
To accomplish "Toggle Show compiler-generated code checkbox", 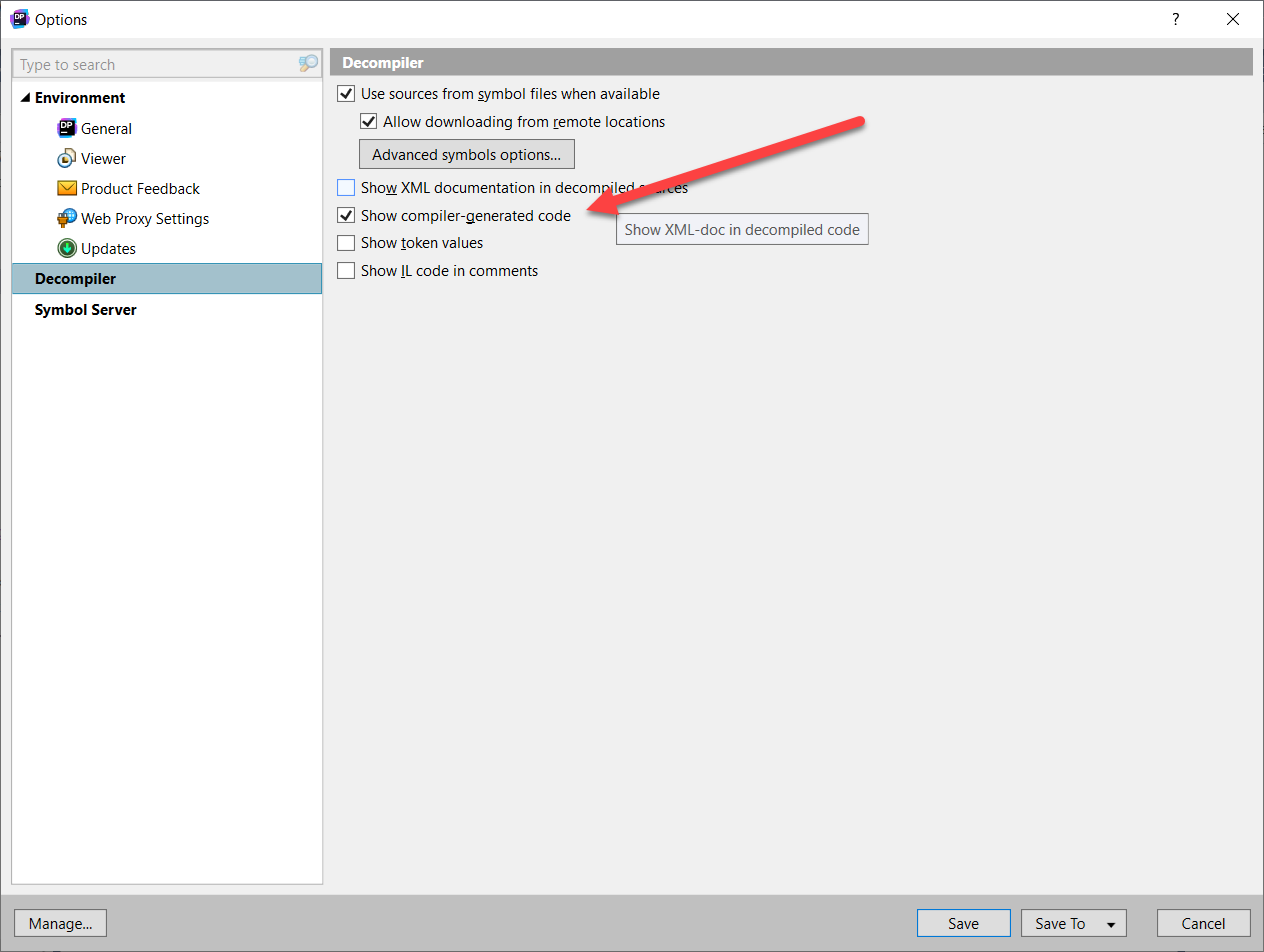I will pos(347,215).
